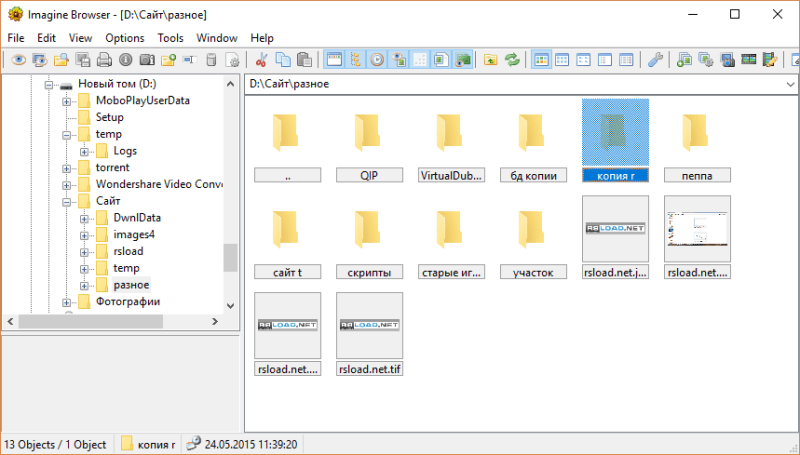
Task: Toggle the preview panel eye button
Action: point(398,60)
